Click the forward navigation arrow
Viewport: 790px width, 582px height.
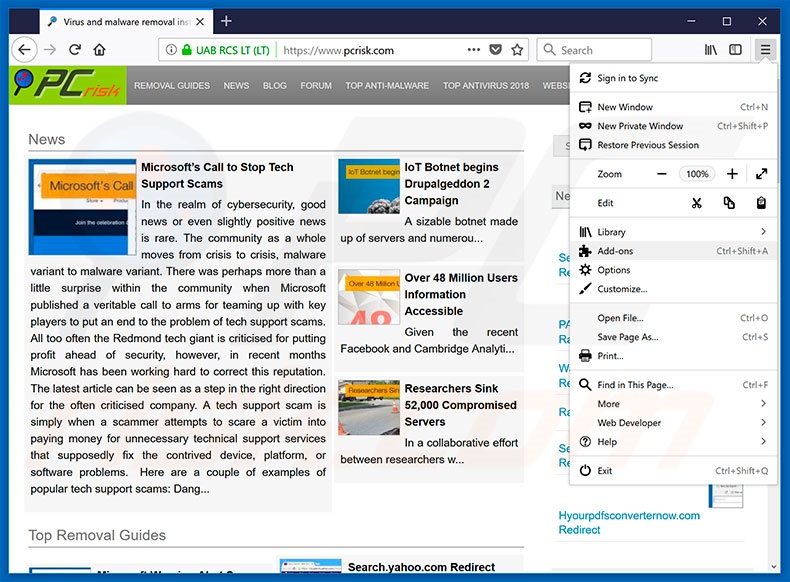(50, 49)
